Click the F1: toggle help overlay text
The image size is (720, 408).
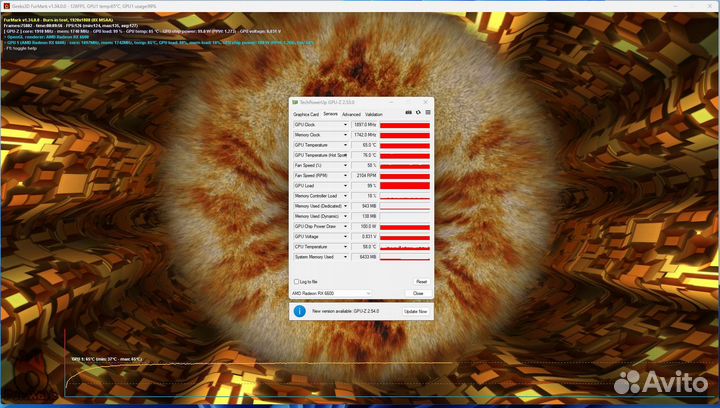pos(21,48)
